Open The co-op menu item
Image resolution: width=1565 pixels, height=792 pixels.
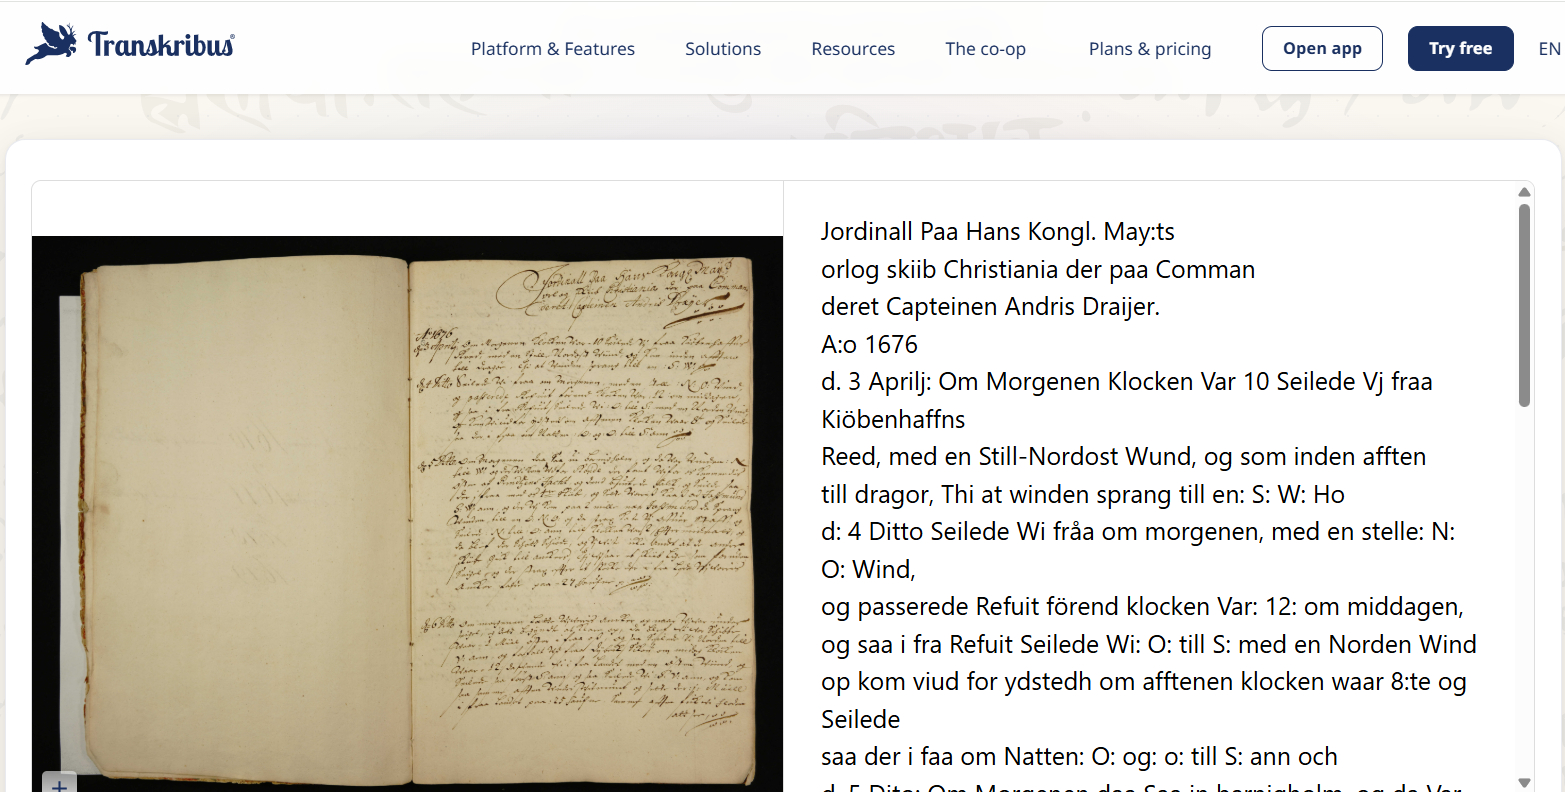pos(985,49)
